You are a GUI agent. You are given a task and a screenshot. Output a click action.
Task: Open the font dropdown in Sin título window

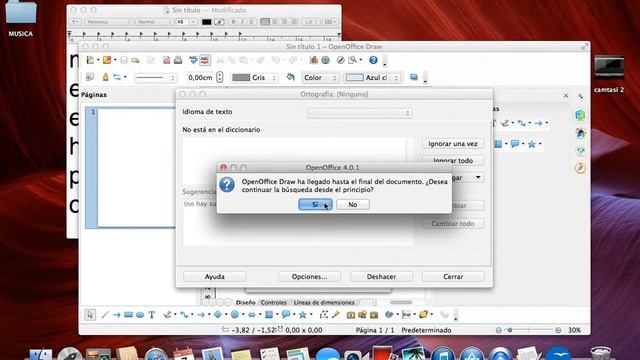[109, 22]
